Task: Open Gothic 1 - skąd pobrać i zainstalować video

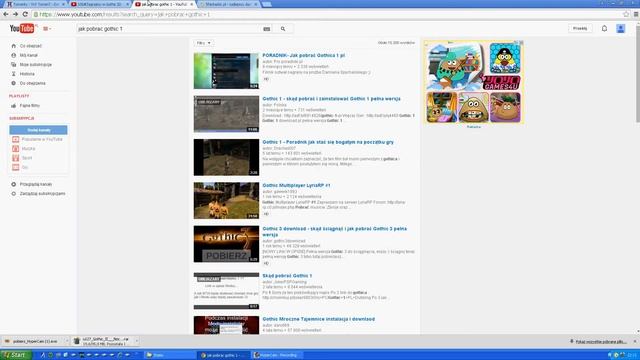Action: click(x=331, y=99)
